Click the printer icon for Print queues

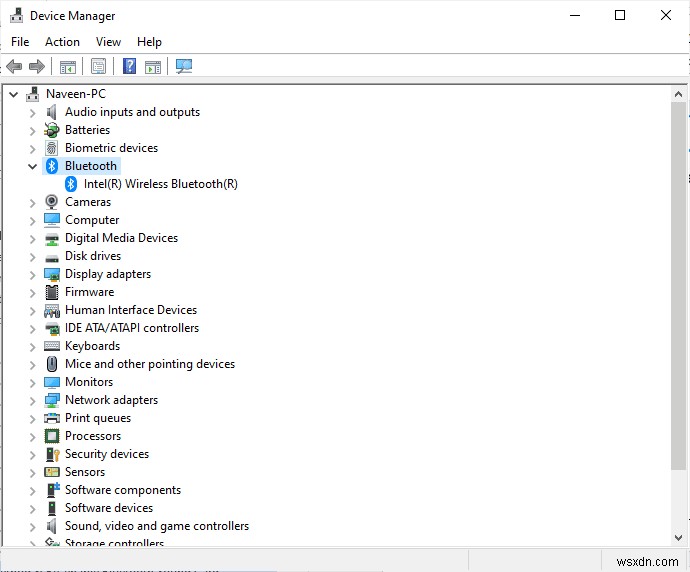[x=52, y=418]
